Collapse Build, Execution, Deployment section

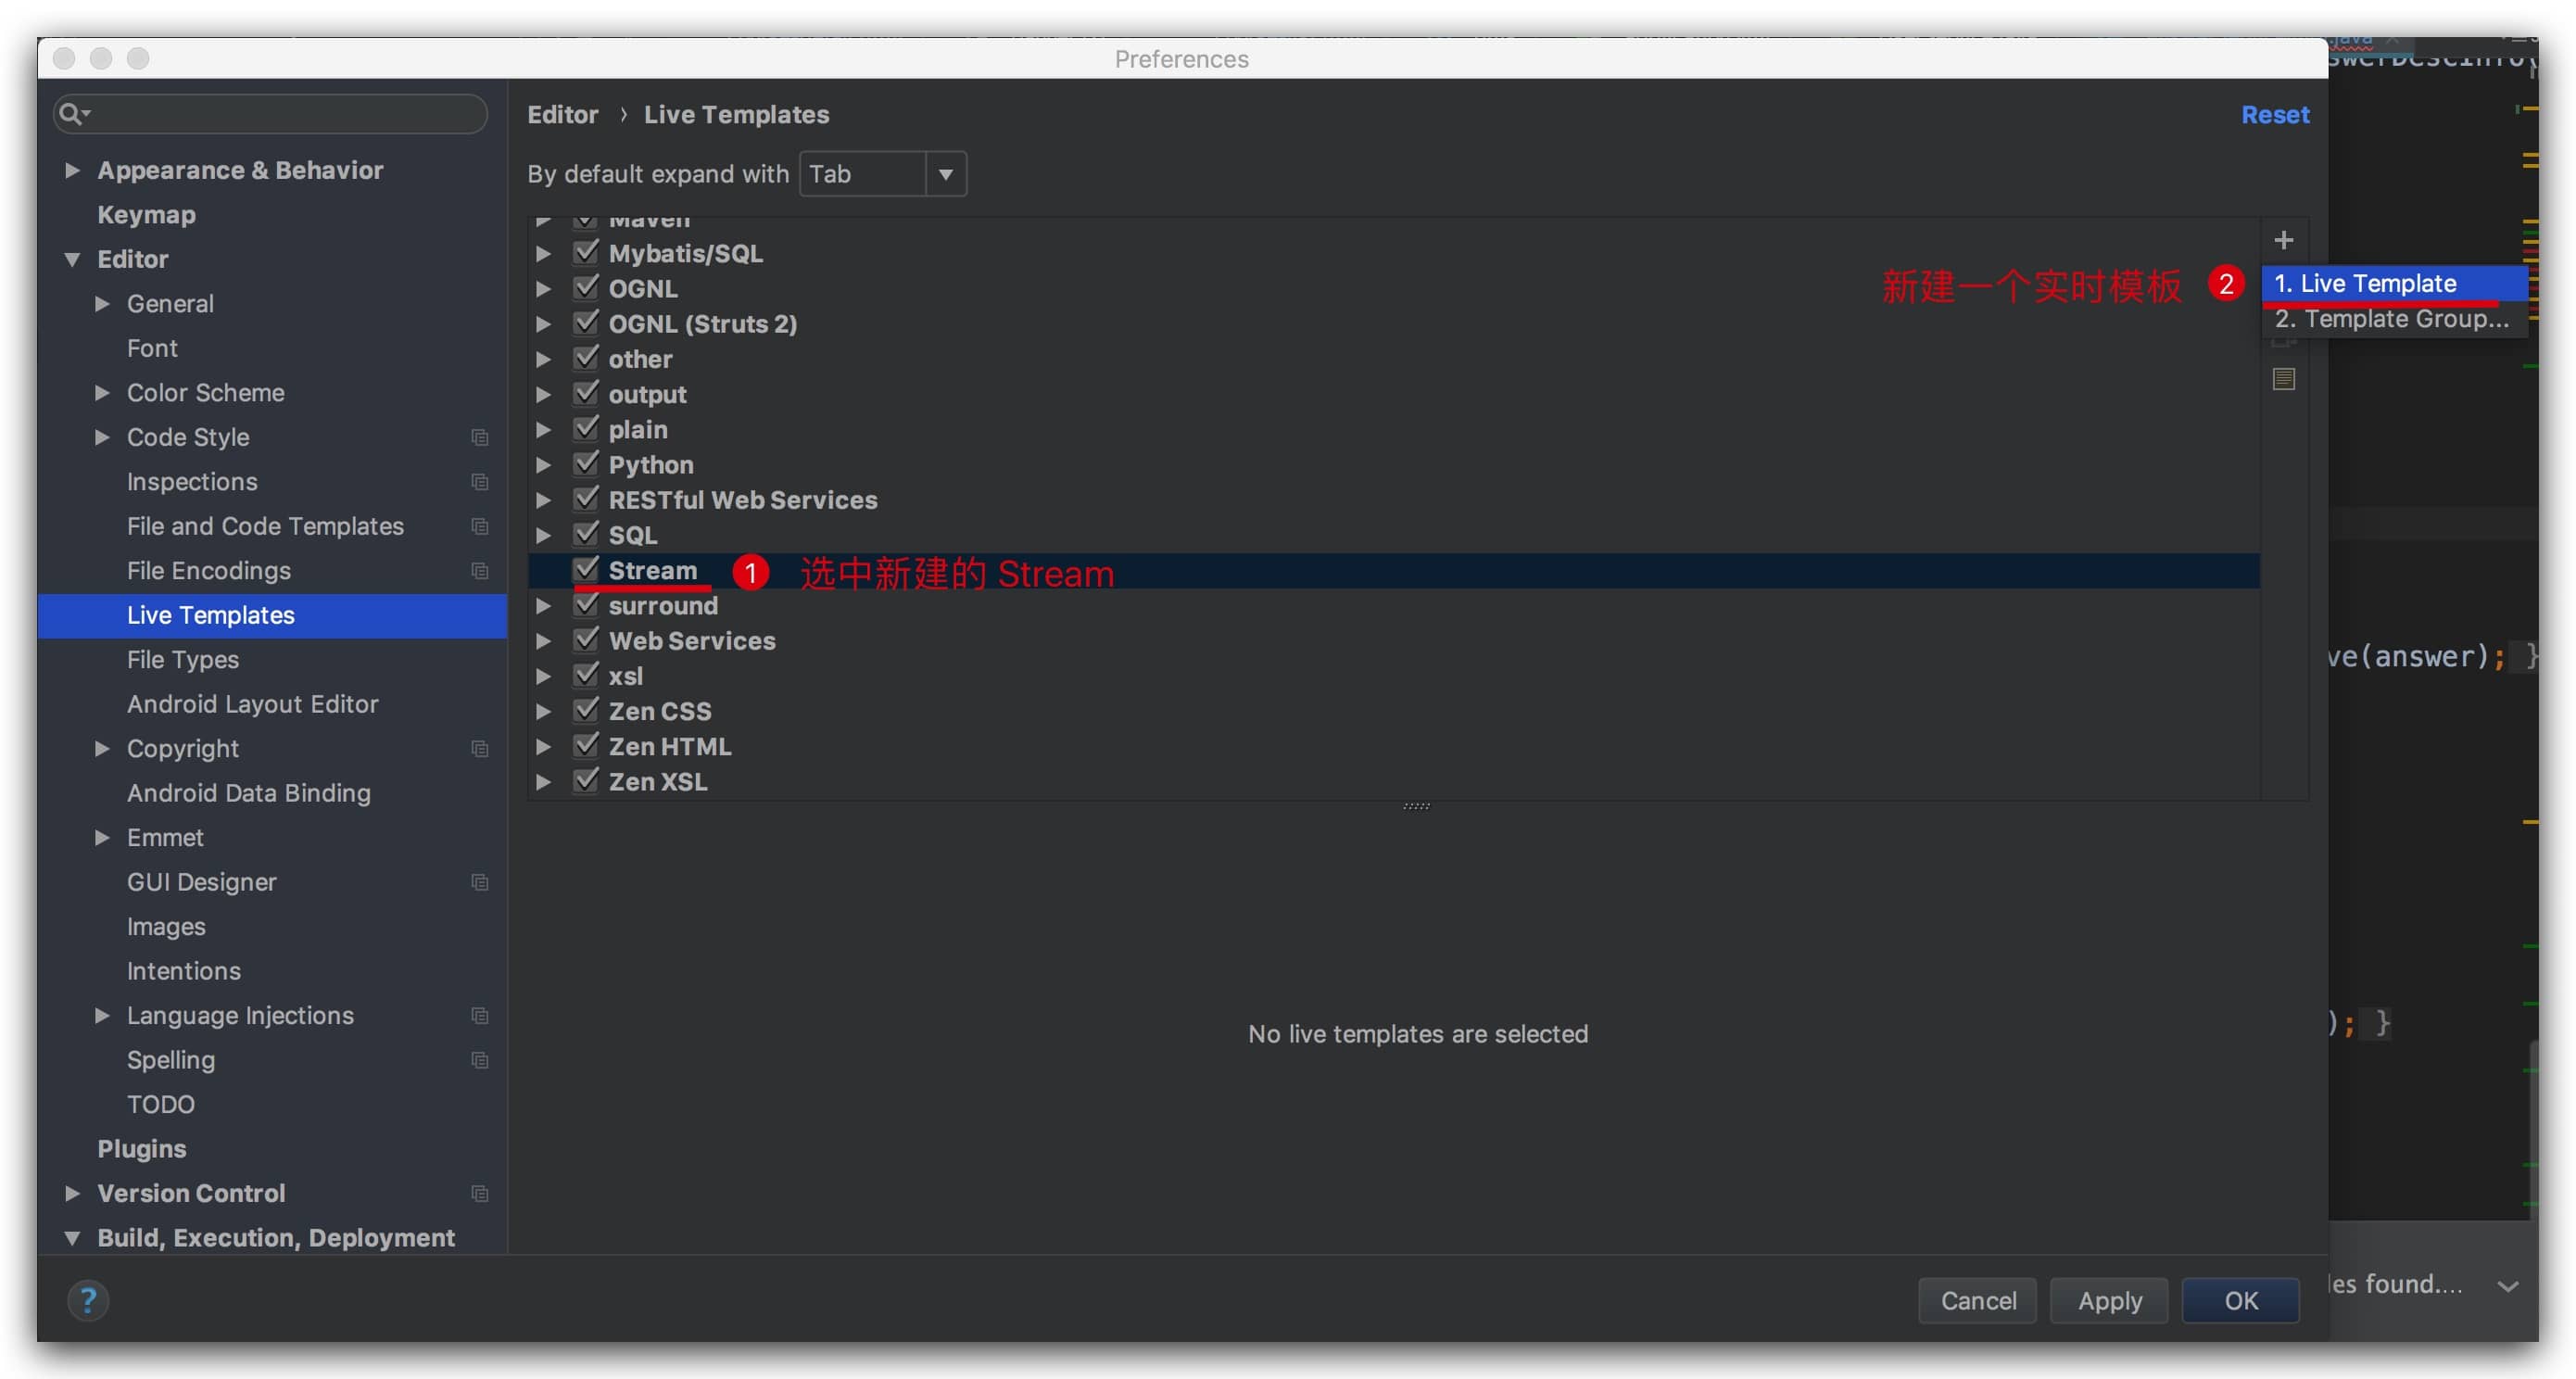(72, 1238)
